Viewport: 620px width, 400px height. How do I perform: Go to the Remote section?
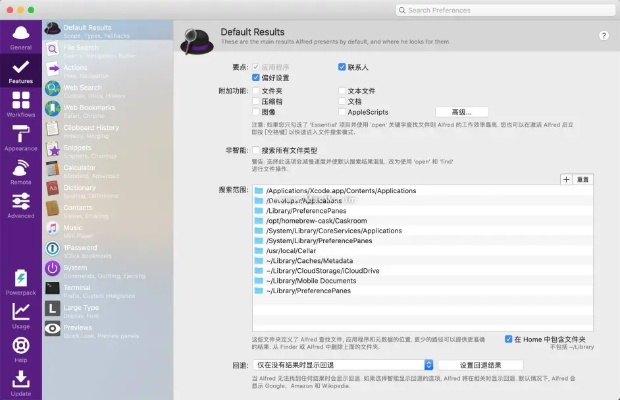click(x=20, y=170)
